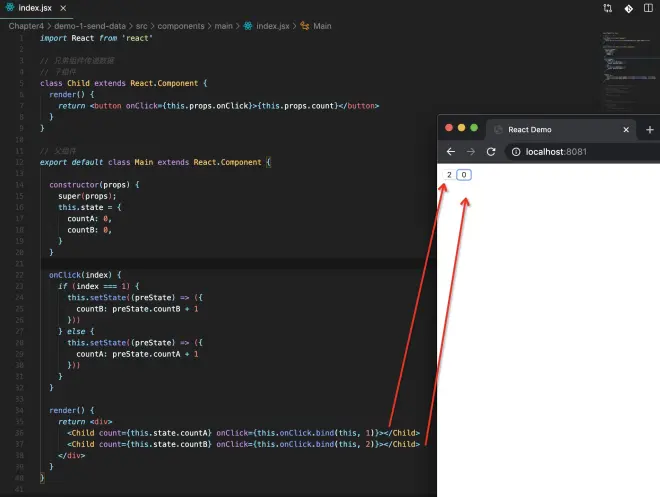This screenshot has width=660, height=497.
Task: Click the 'this.state = {' line
Action: coord(90,207)
